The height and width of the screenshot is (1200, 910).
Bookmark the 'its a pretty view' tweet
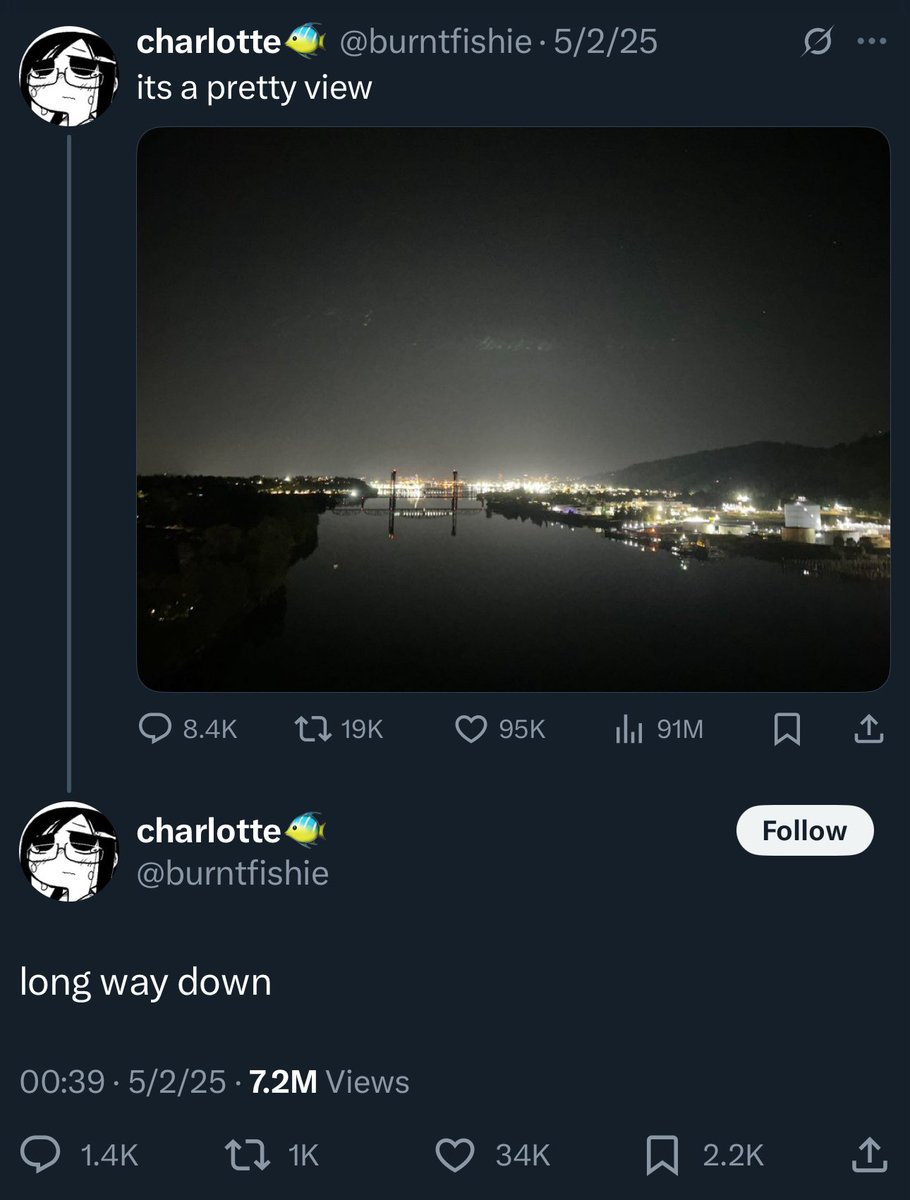[787, 732]
